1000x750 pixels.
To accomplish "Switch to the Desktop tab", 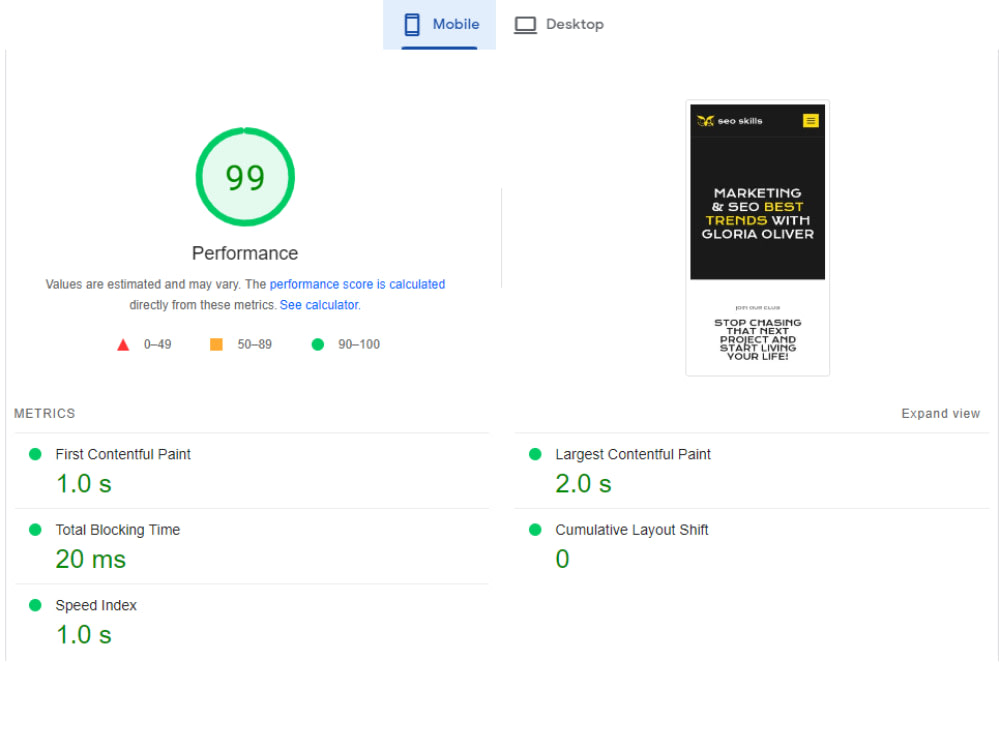I will 559,24.
